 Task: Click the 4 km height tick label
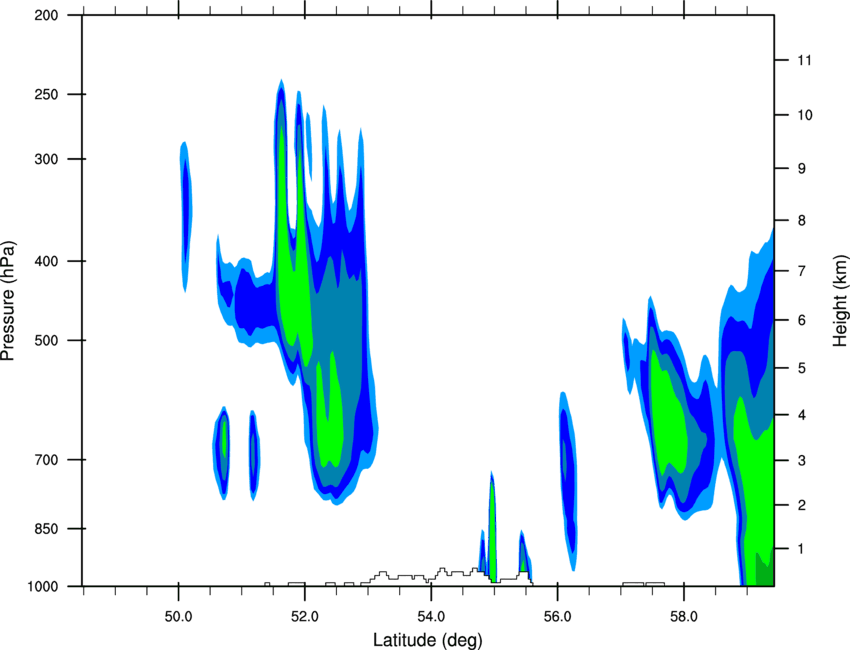coord(802,415)
